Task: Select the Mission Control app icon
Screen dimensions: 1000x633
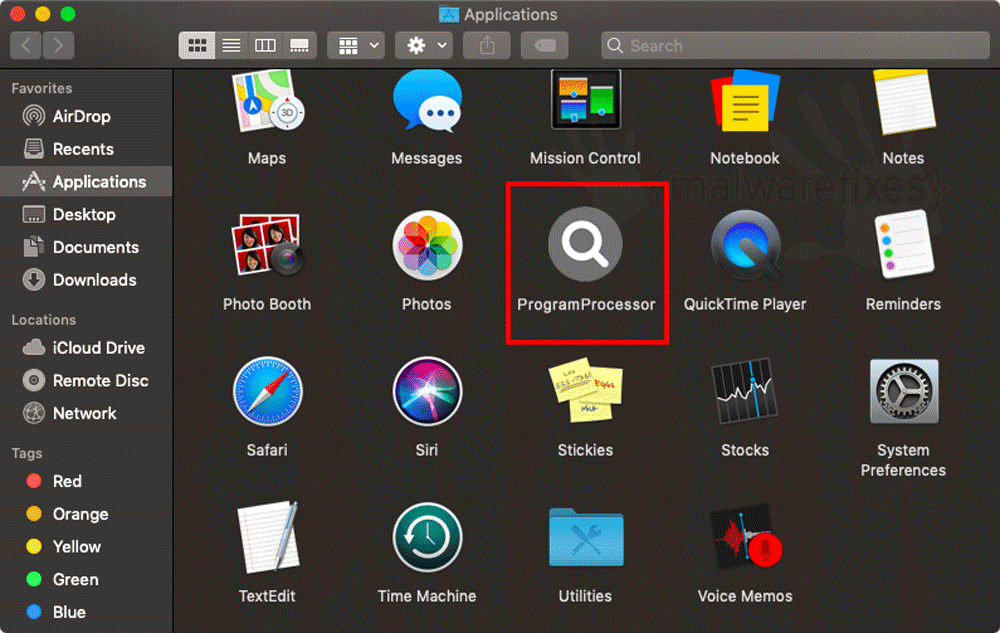Action: click(585, 100)
